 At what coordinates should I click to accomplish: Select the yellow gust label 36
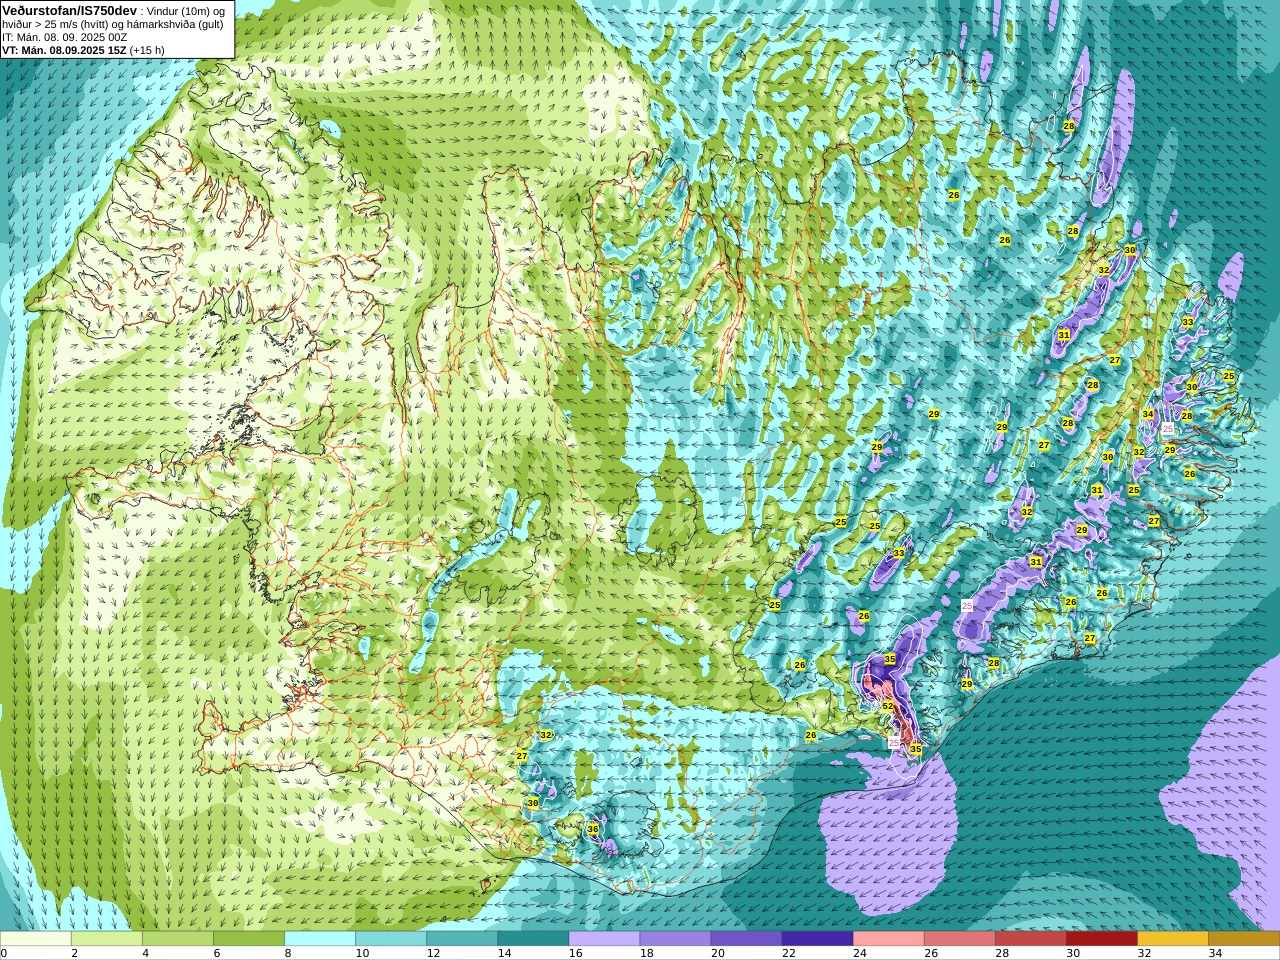coord(592,829)
